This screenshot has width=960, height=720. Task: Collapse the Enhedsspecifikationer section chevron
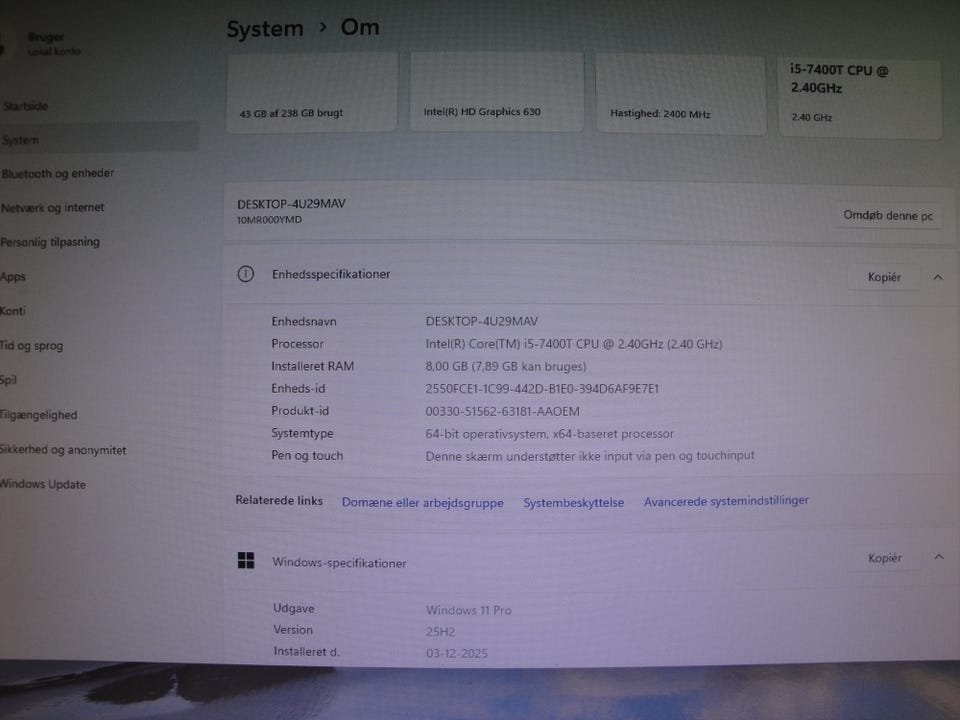click(x=938, y=277)
